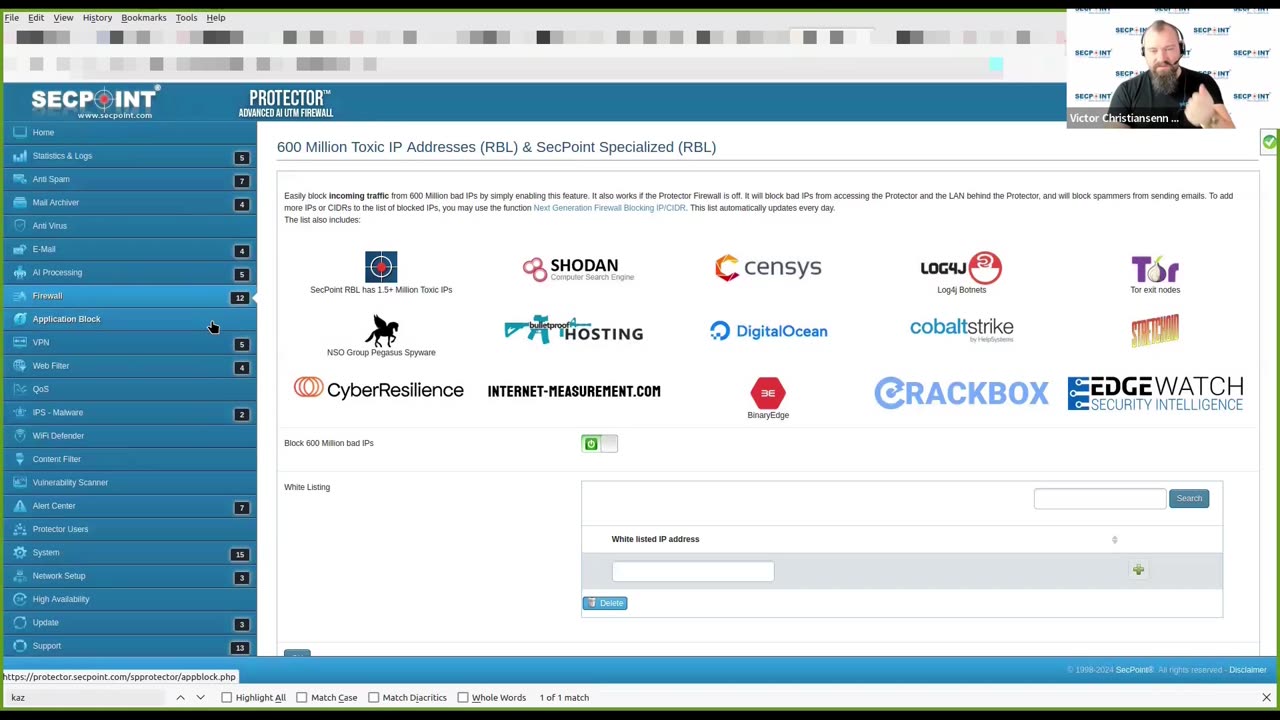Open the Edit menu
Screen dimensions: 1280x720
pos(36,17)
